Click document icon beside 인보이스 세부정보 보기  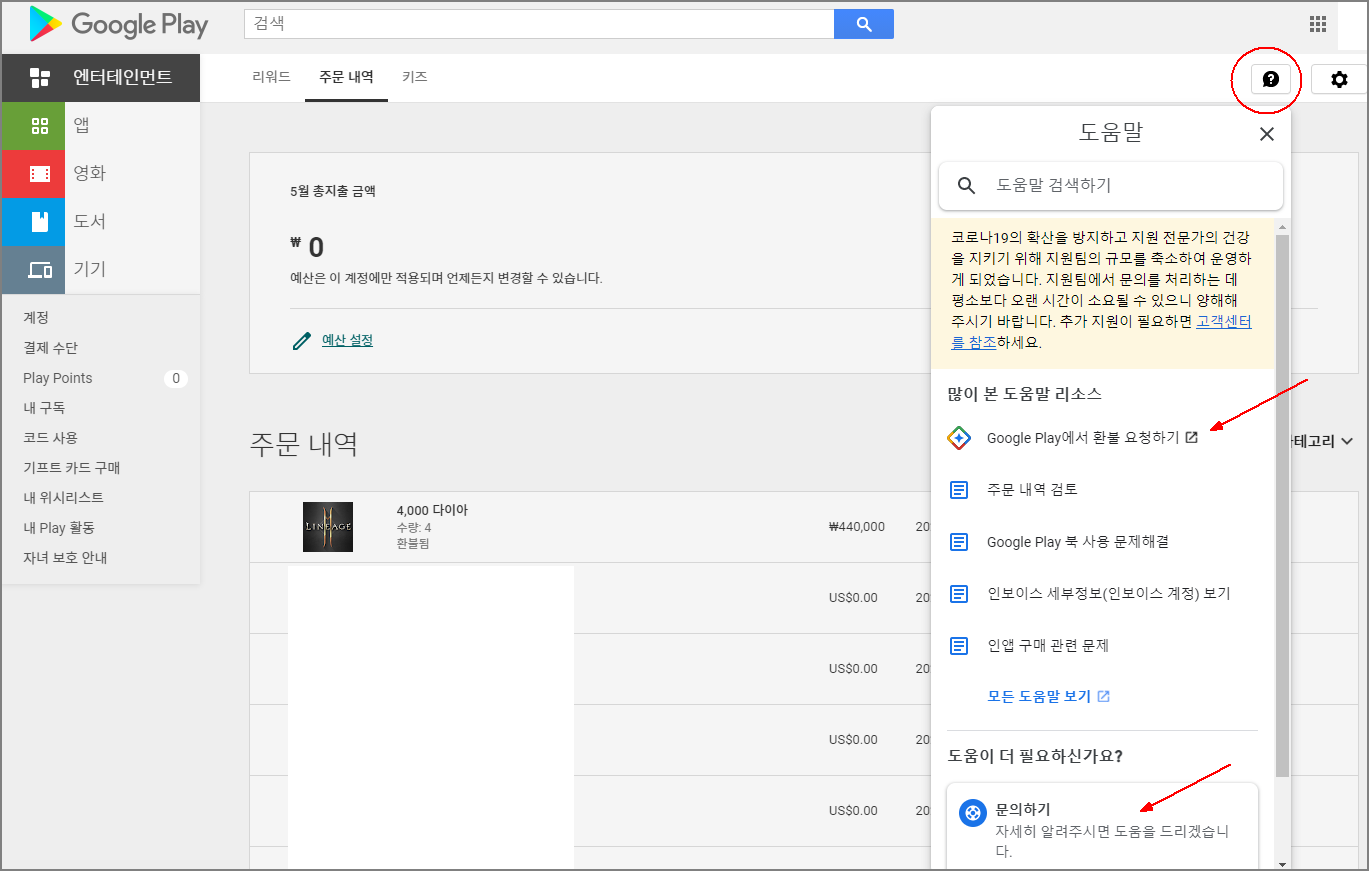click(958, 594)
